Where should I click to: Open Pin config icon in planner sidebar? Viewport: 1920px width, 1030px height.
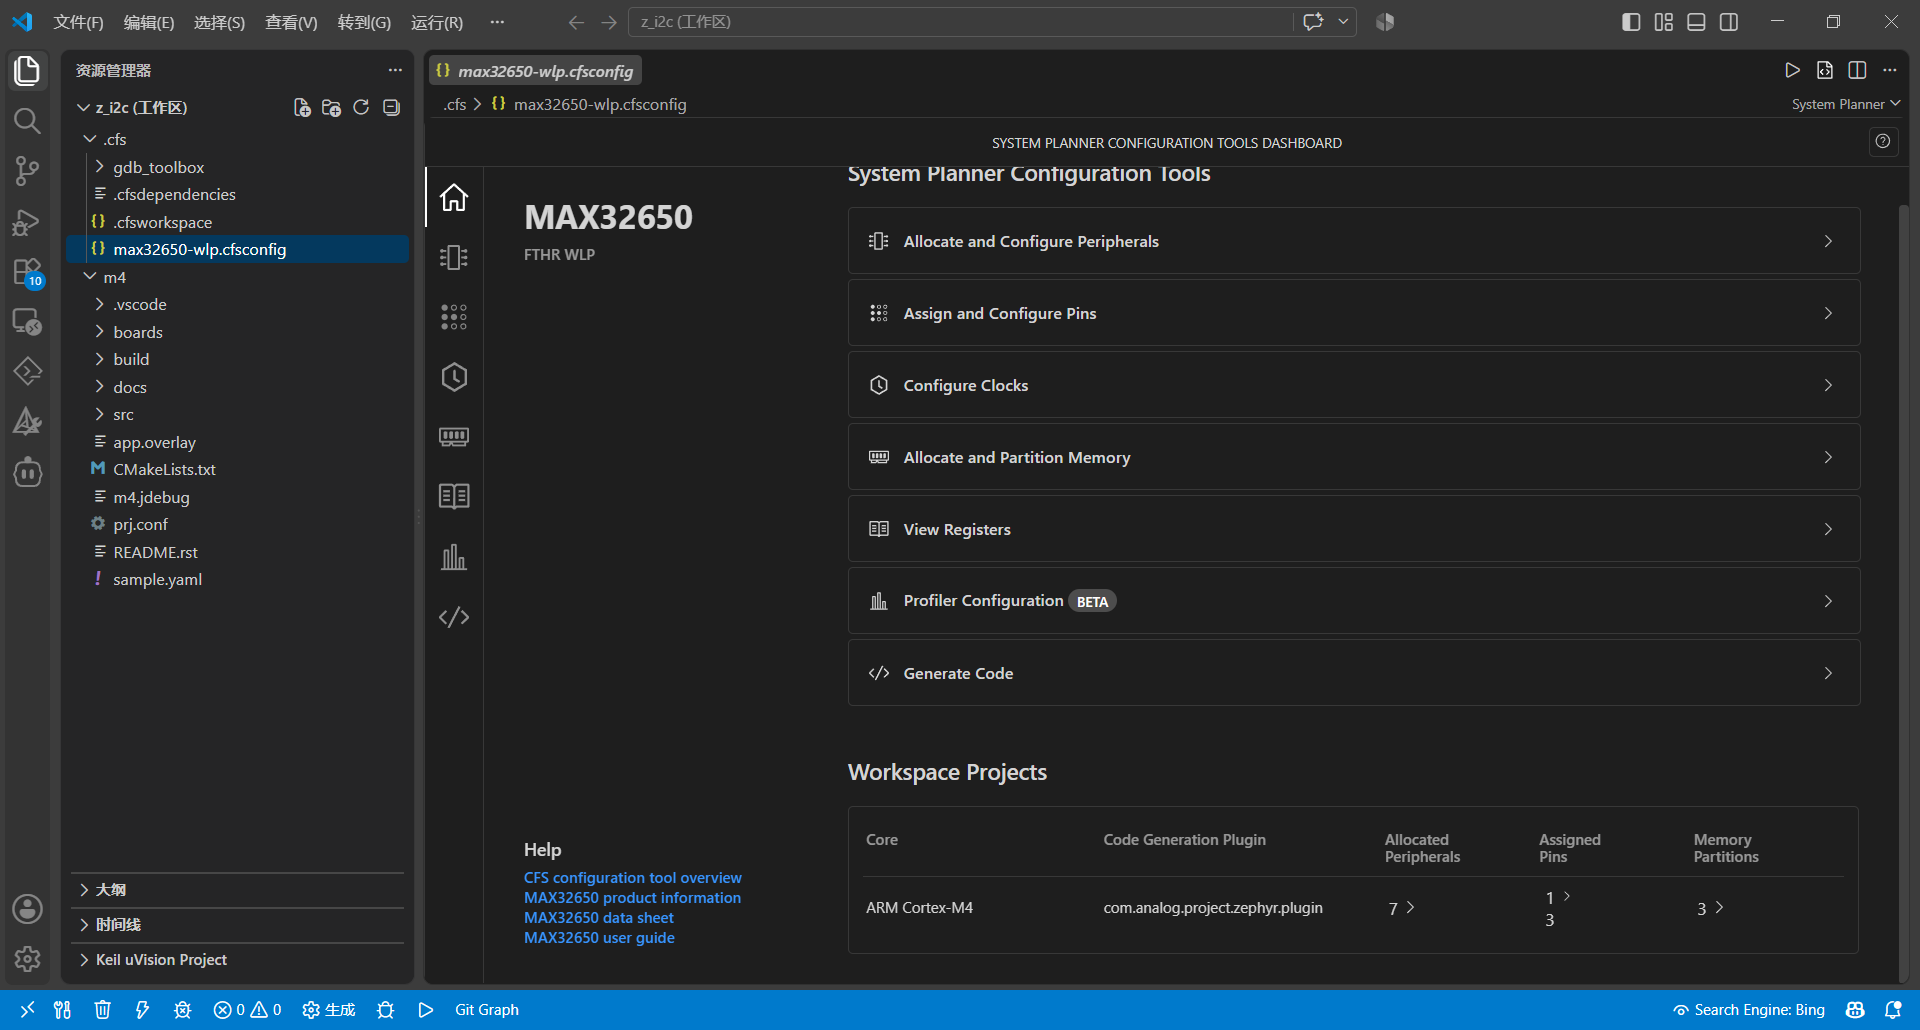(x=454, y=317)
